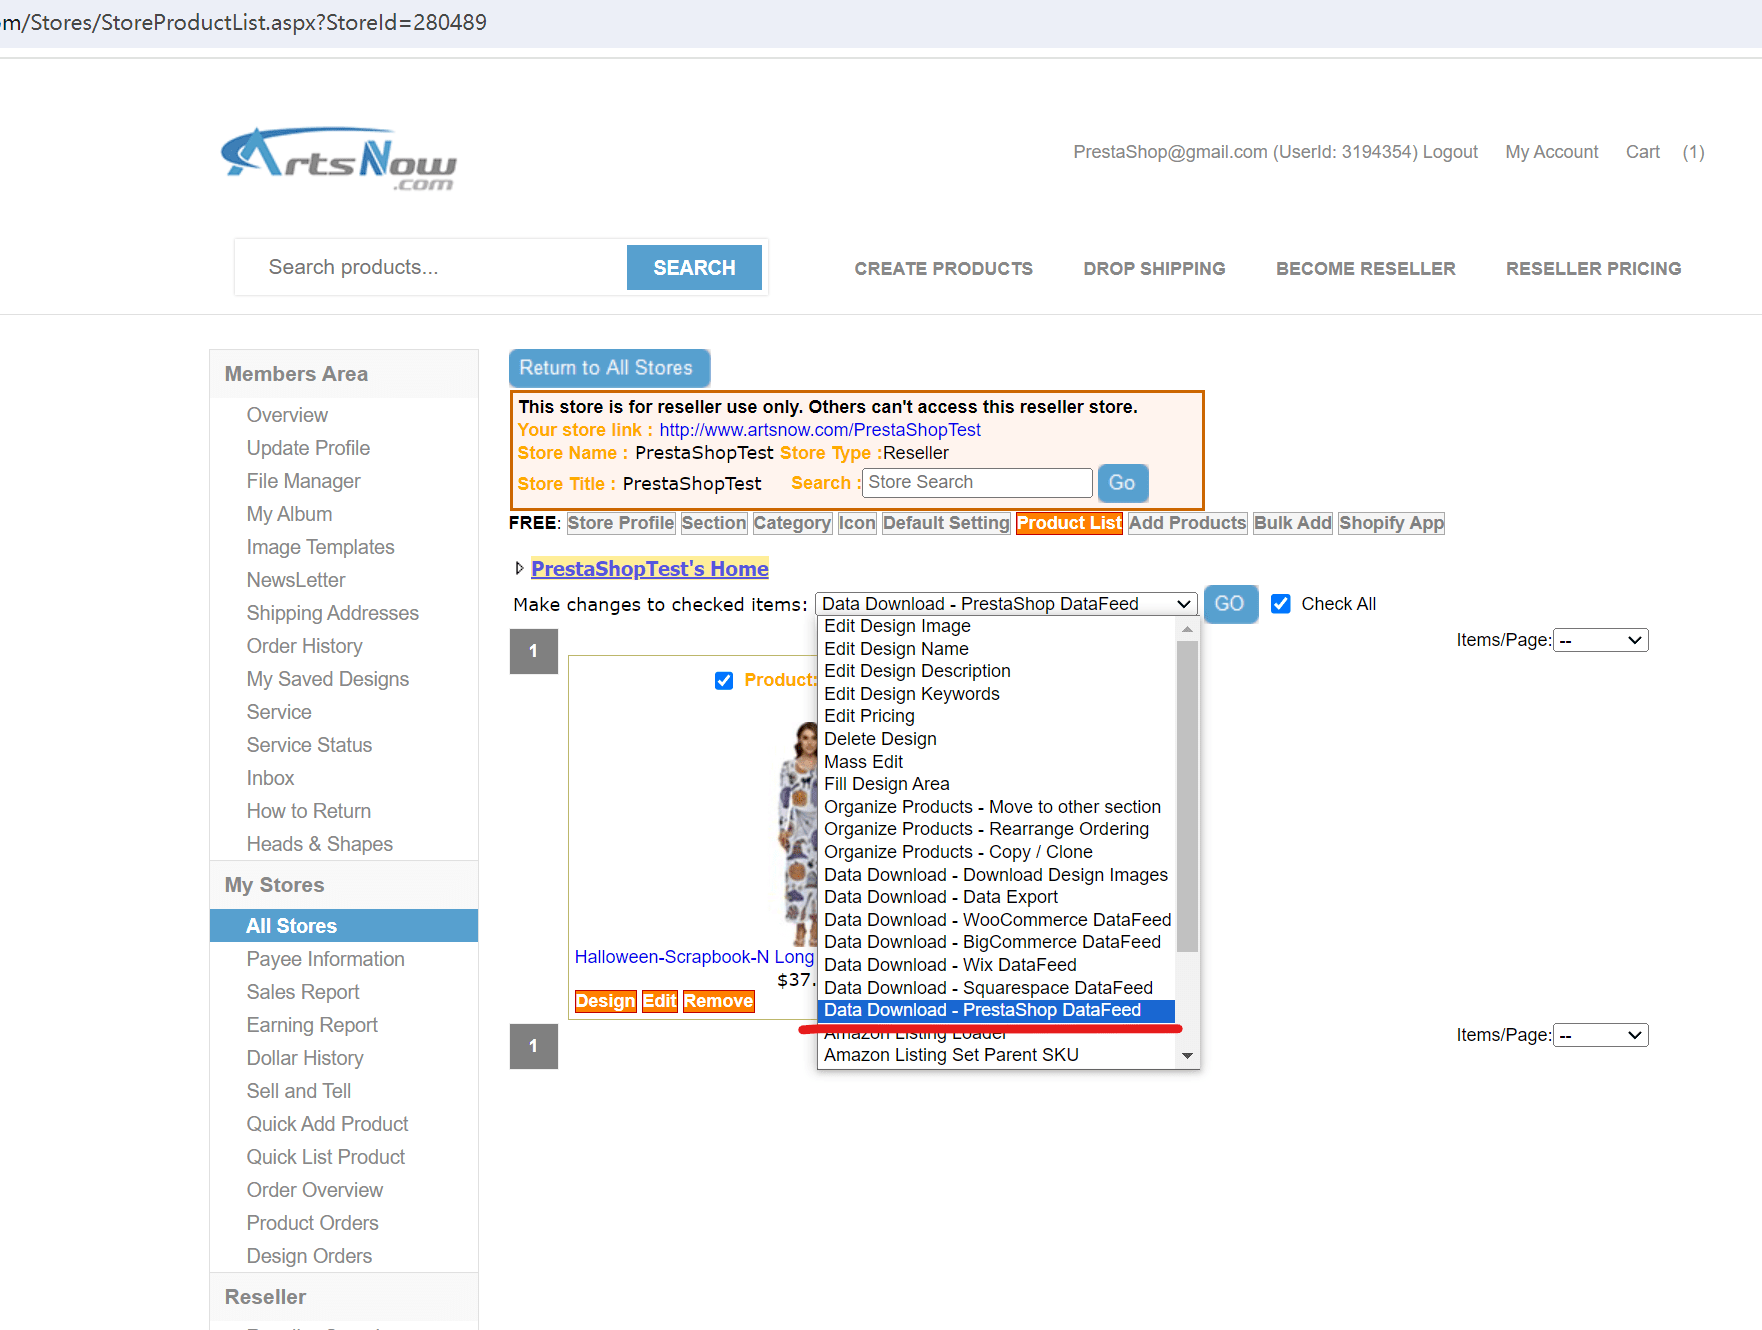Click the SEARCH button
The image size is (1762, 1330).
point(694,268)
